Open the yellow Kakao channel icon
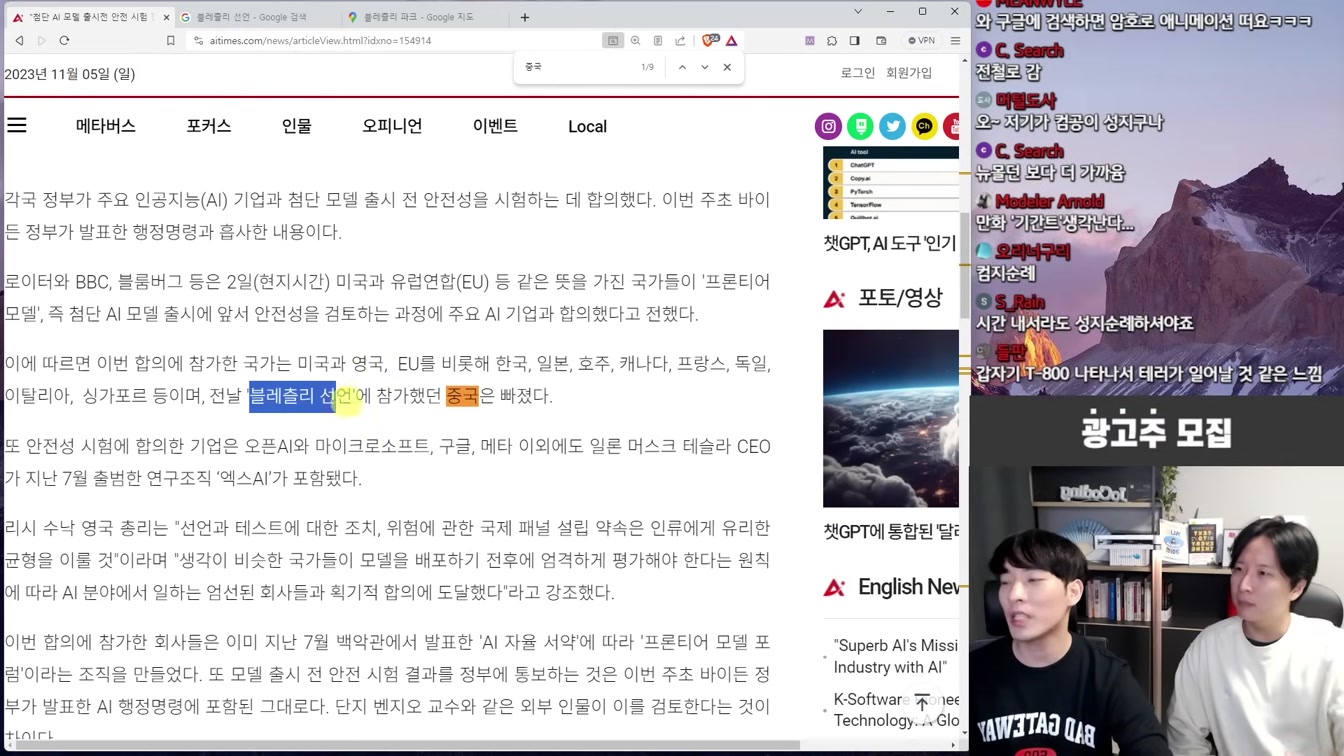 tap(924, 126)
